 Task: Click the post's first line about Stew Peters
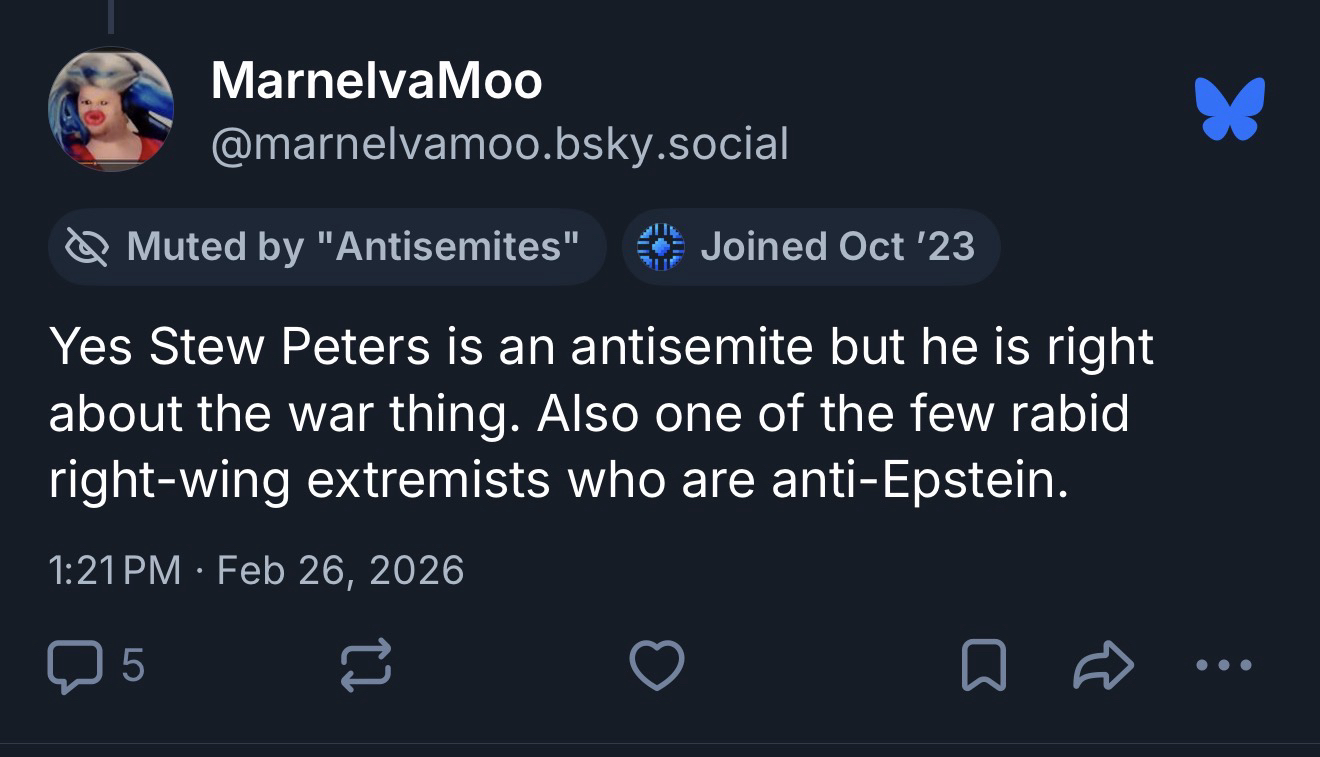[600, 348]
